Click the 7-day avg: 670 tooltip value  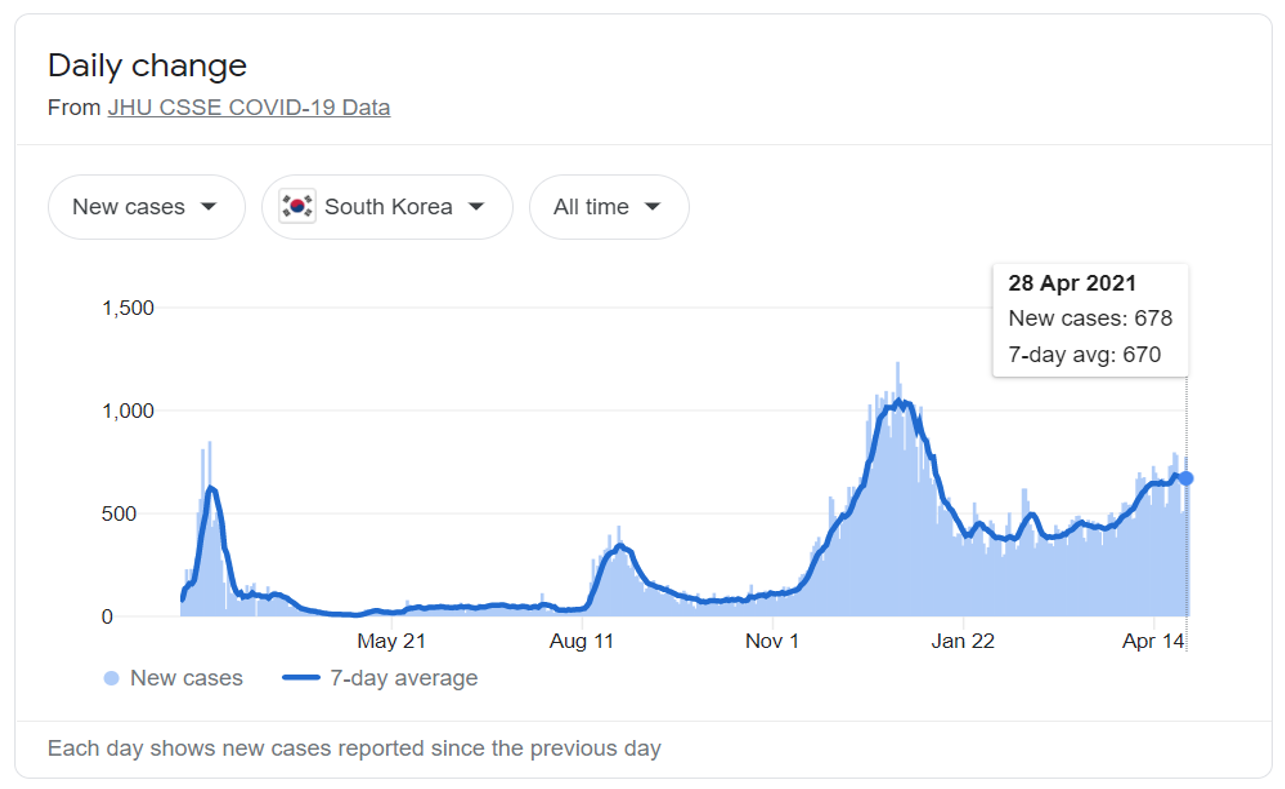[1084, 354]
